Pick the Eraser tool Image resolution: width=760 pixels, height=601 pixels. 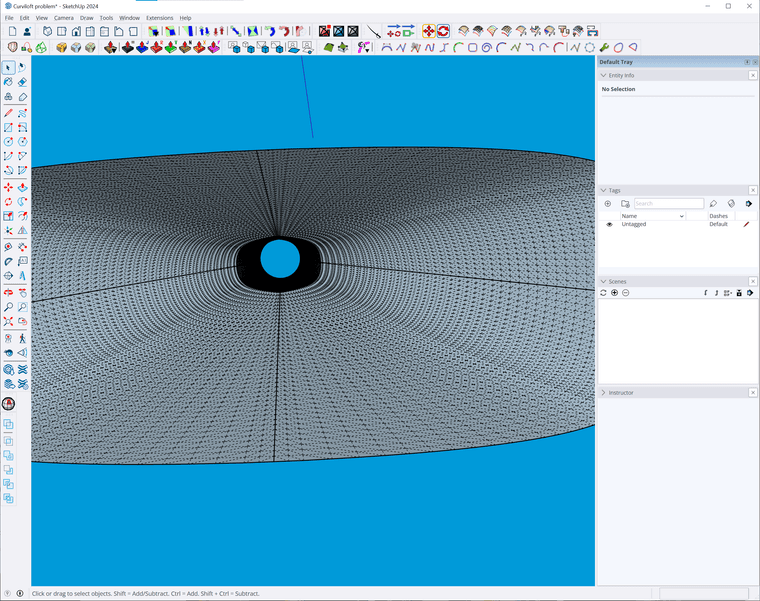(22, 82)
